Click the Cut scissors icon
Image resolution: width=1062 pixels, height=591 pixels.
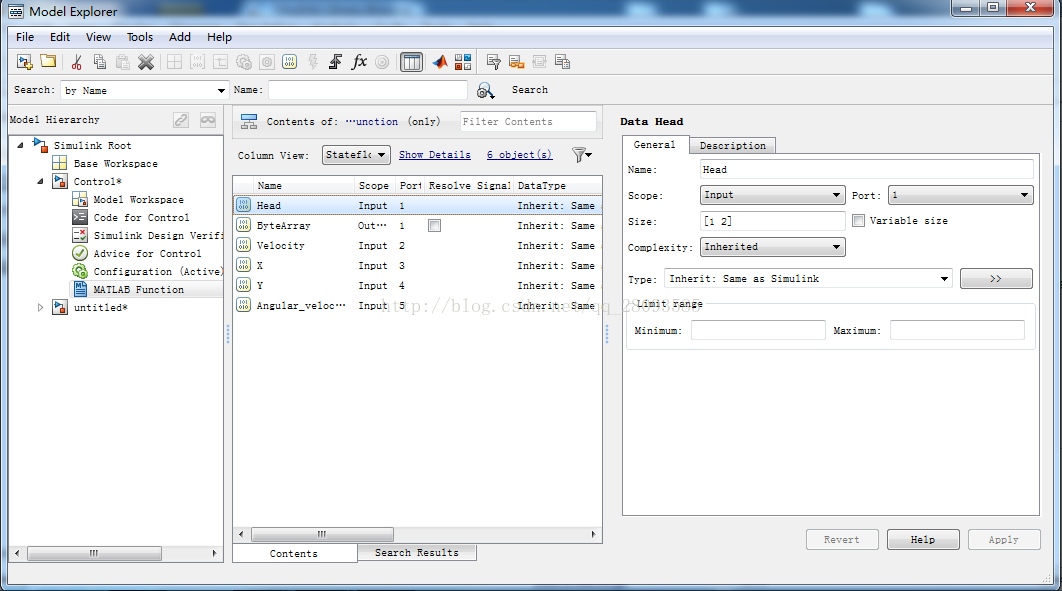point(77,62)
